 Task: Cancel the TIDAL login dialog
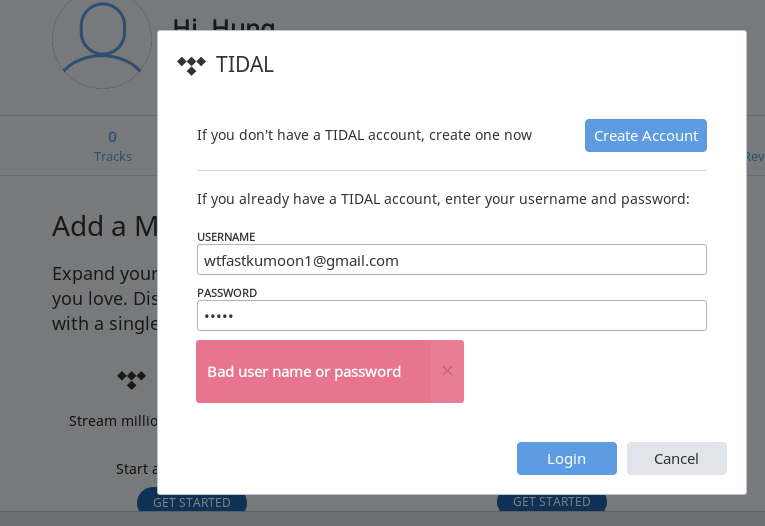pos(677,459)
